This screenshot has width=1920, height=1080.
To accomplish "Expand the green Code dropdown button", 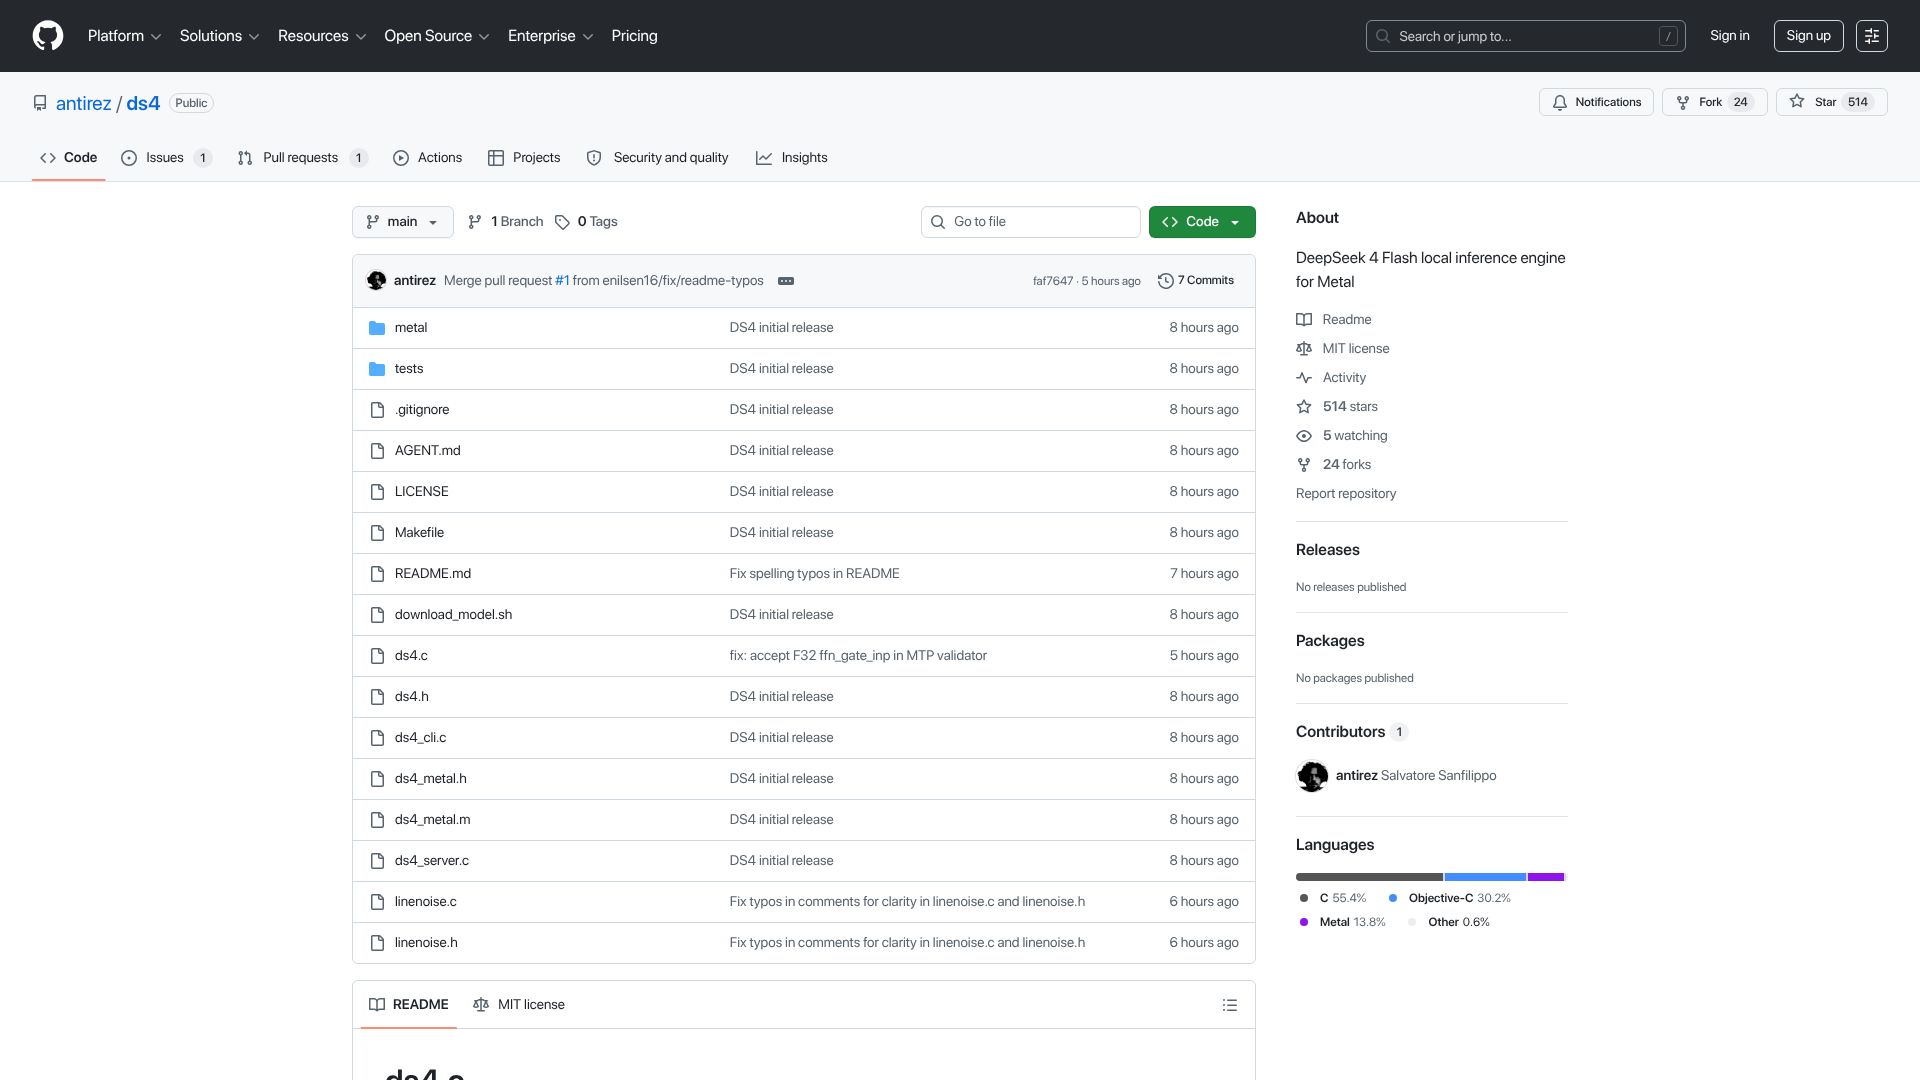I will point(1202,222).
